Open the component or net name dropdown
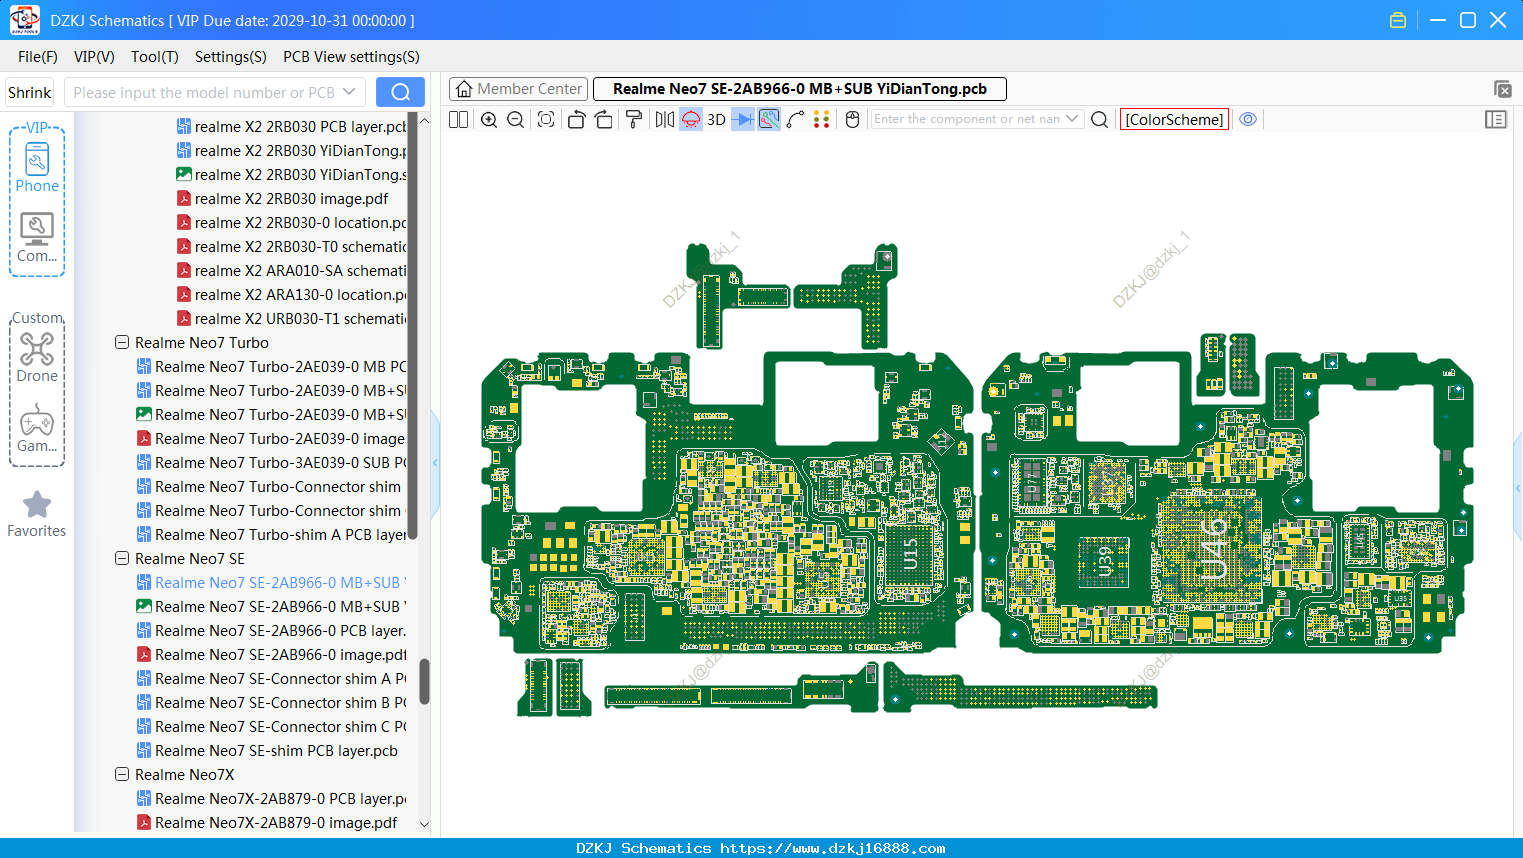The width and height of the screenshot is (1523, 858). point(1072,118)
